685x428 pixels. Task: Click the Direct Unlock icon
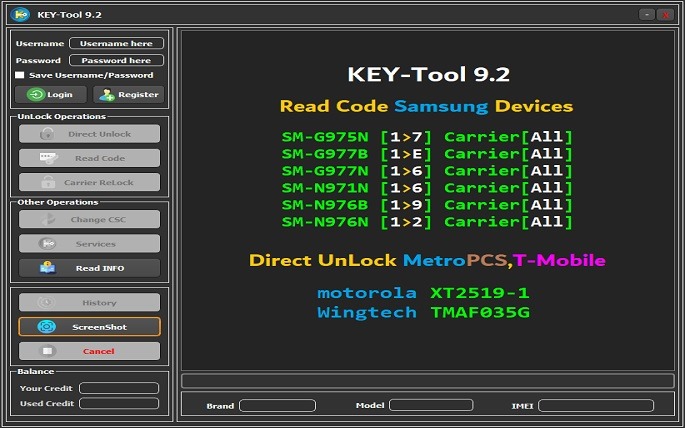46,133
